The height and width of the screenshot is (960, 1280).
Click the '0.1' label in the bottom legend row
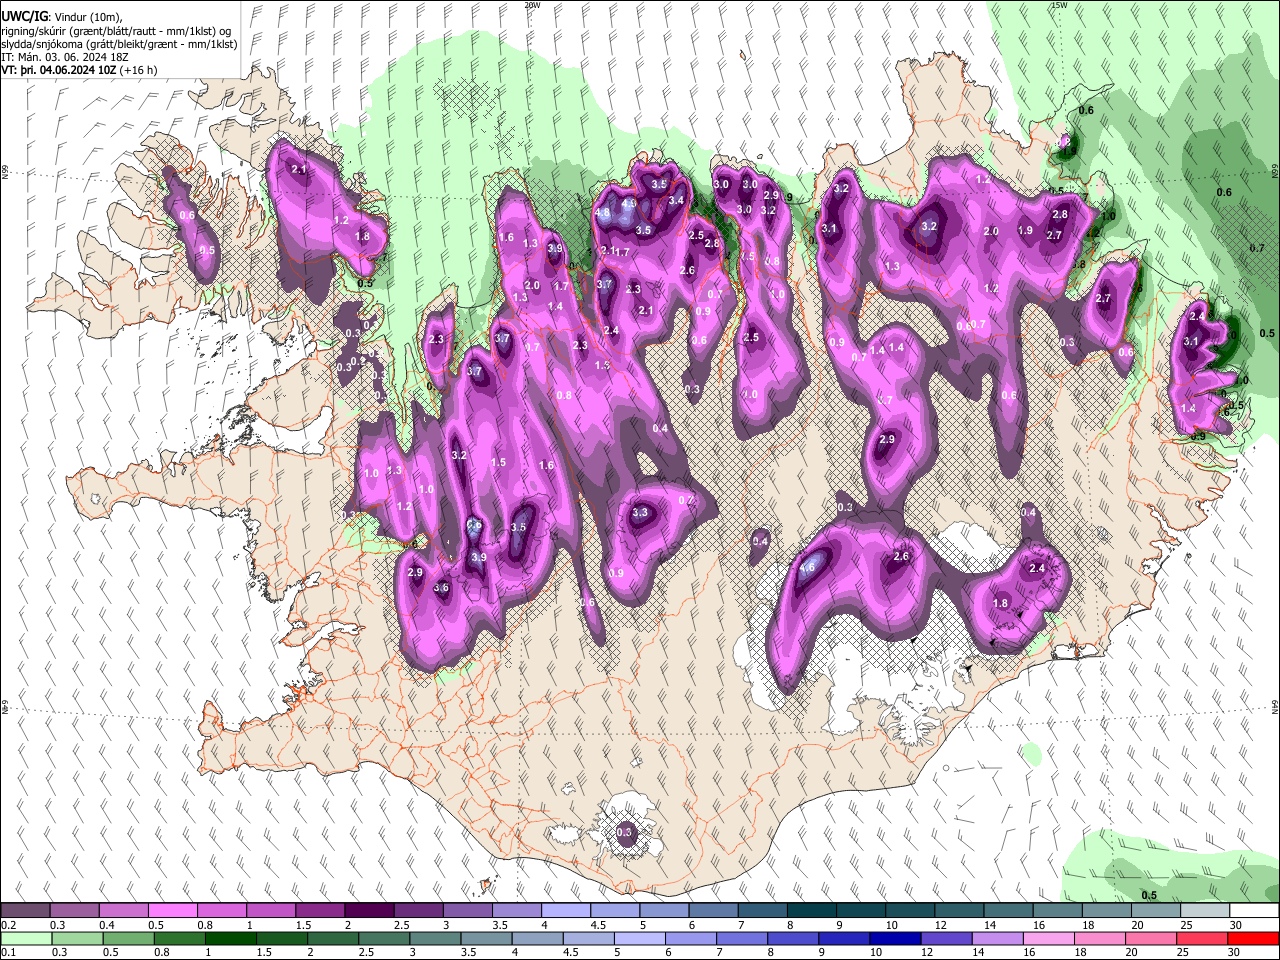[x=7, y=953]
